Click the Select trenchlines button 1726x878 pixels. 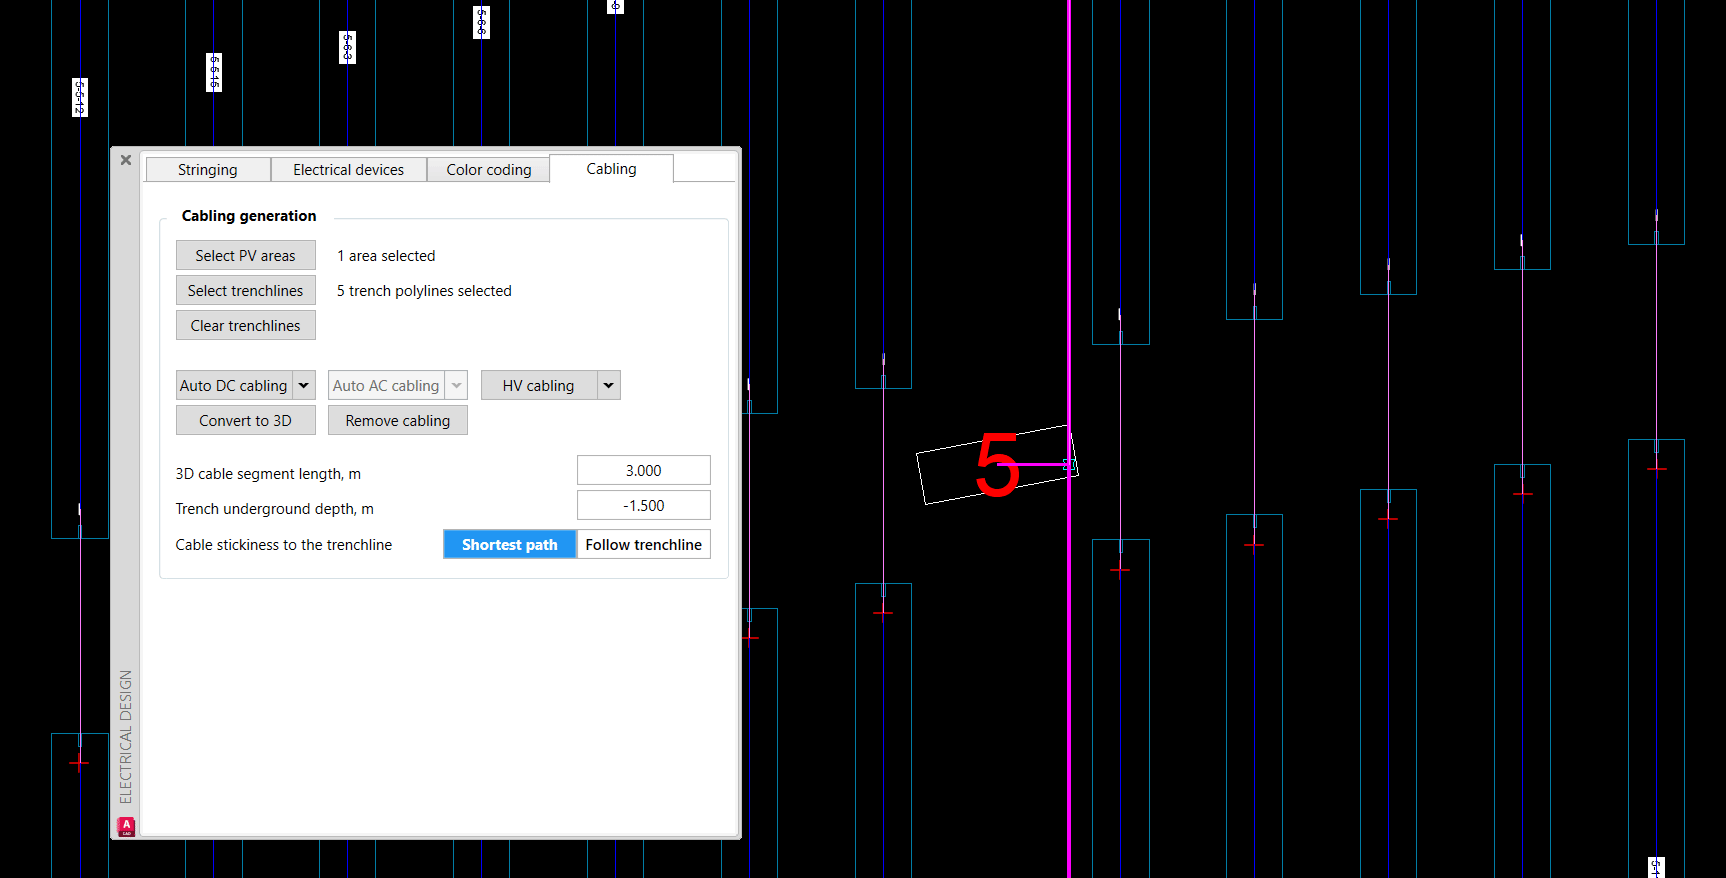coord(245,291)
